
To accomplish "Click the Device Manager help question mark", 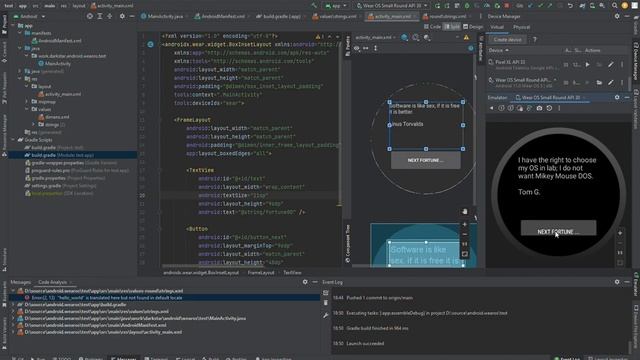I will [535, 40].
